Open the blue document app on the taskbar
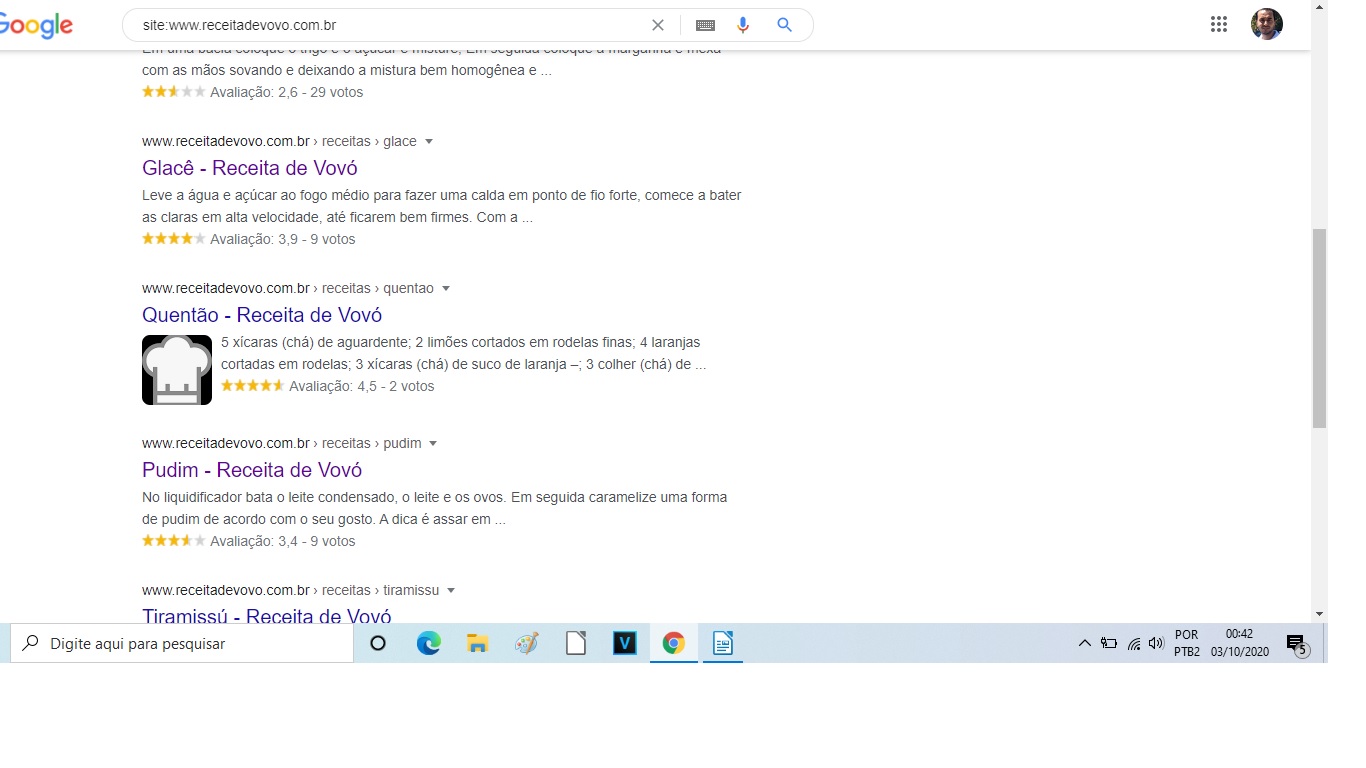The height and width of the screenshot is (768, 1366). [723, 644]
